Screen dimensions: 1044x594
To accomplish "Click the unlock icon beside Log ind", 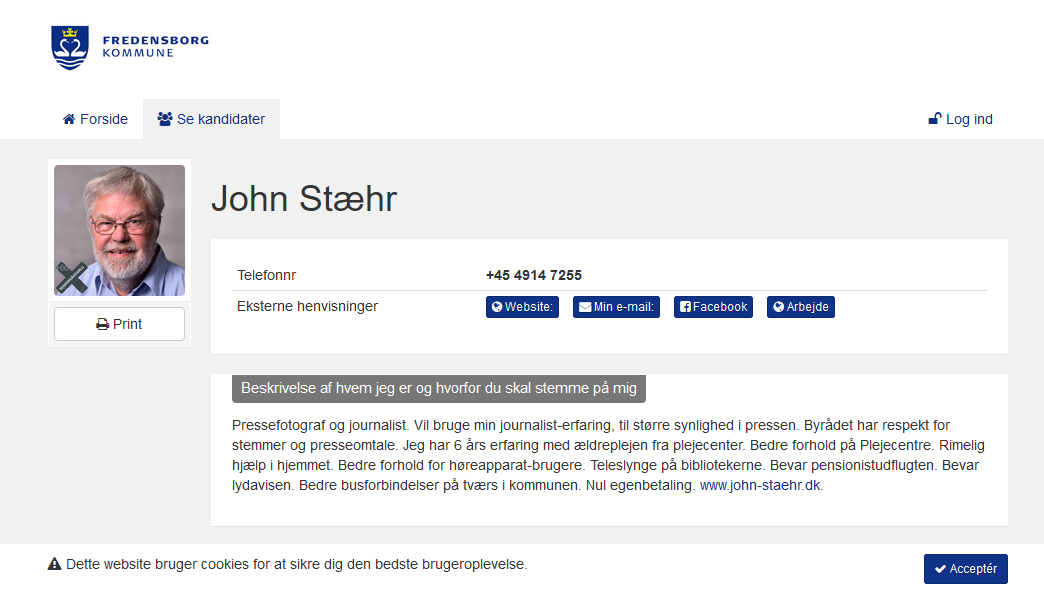I will coord(935,119).
